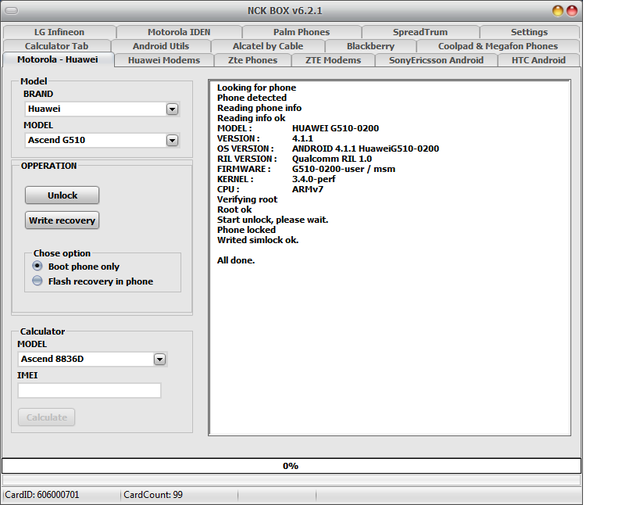This screenshot has height=505, width=640.
Task: Choose Flash recovery in phone option
Action: point(38,282)
